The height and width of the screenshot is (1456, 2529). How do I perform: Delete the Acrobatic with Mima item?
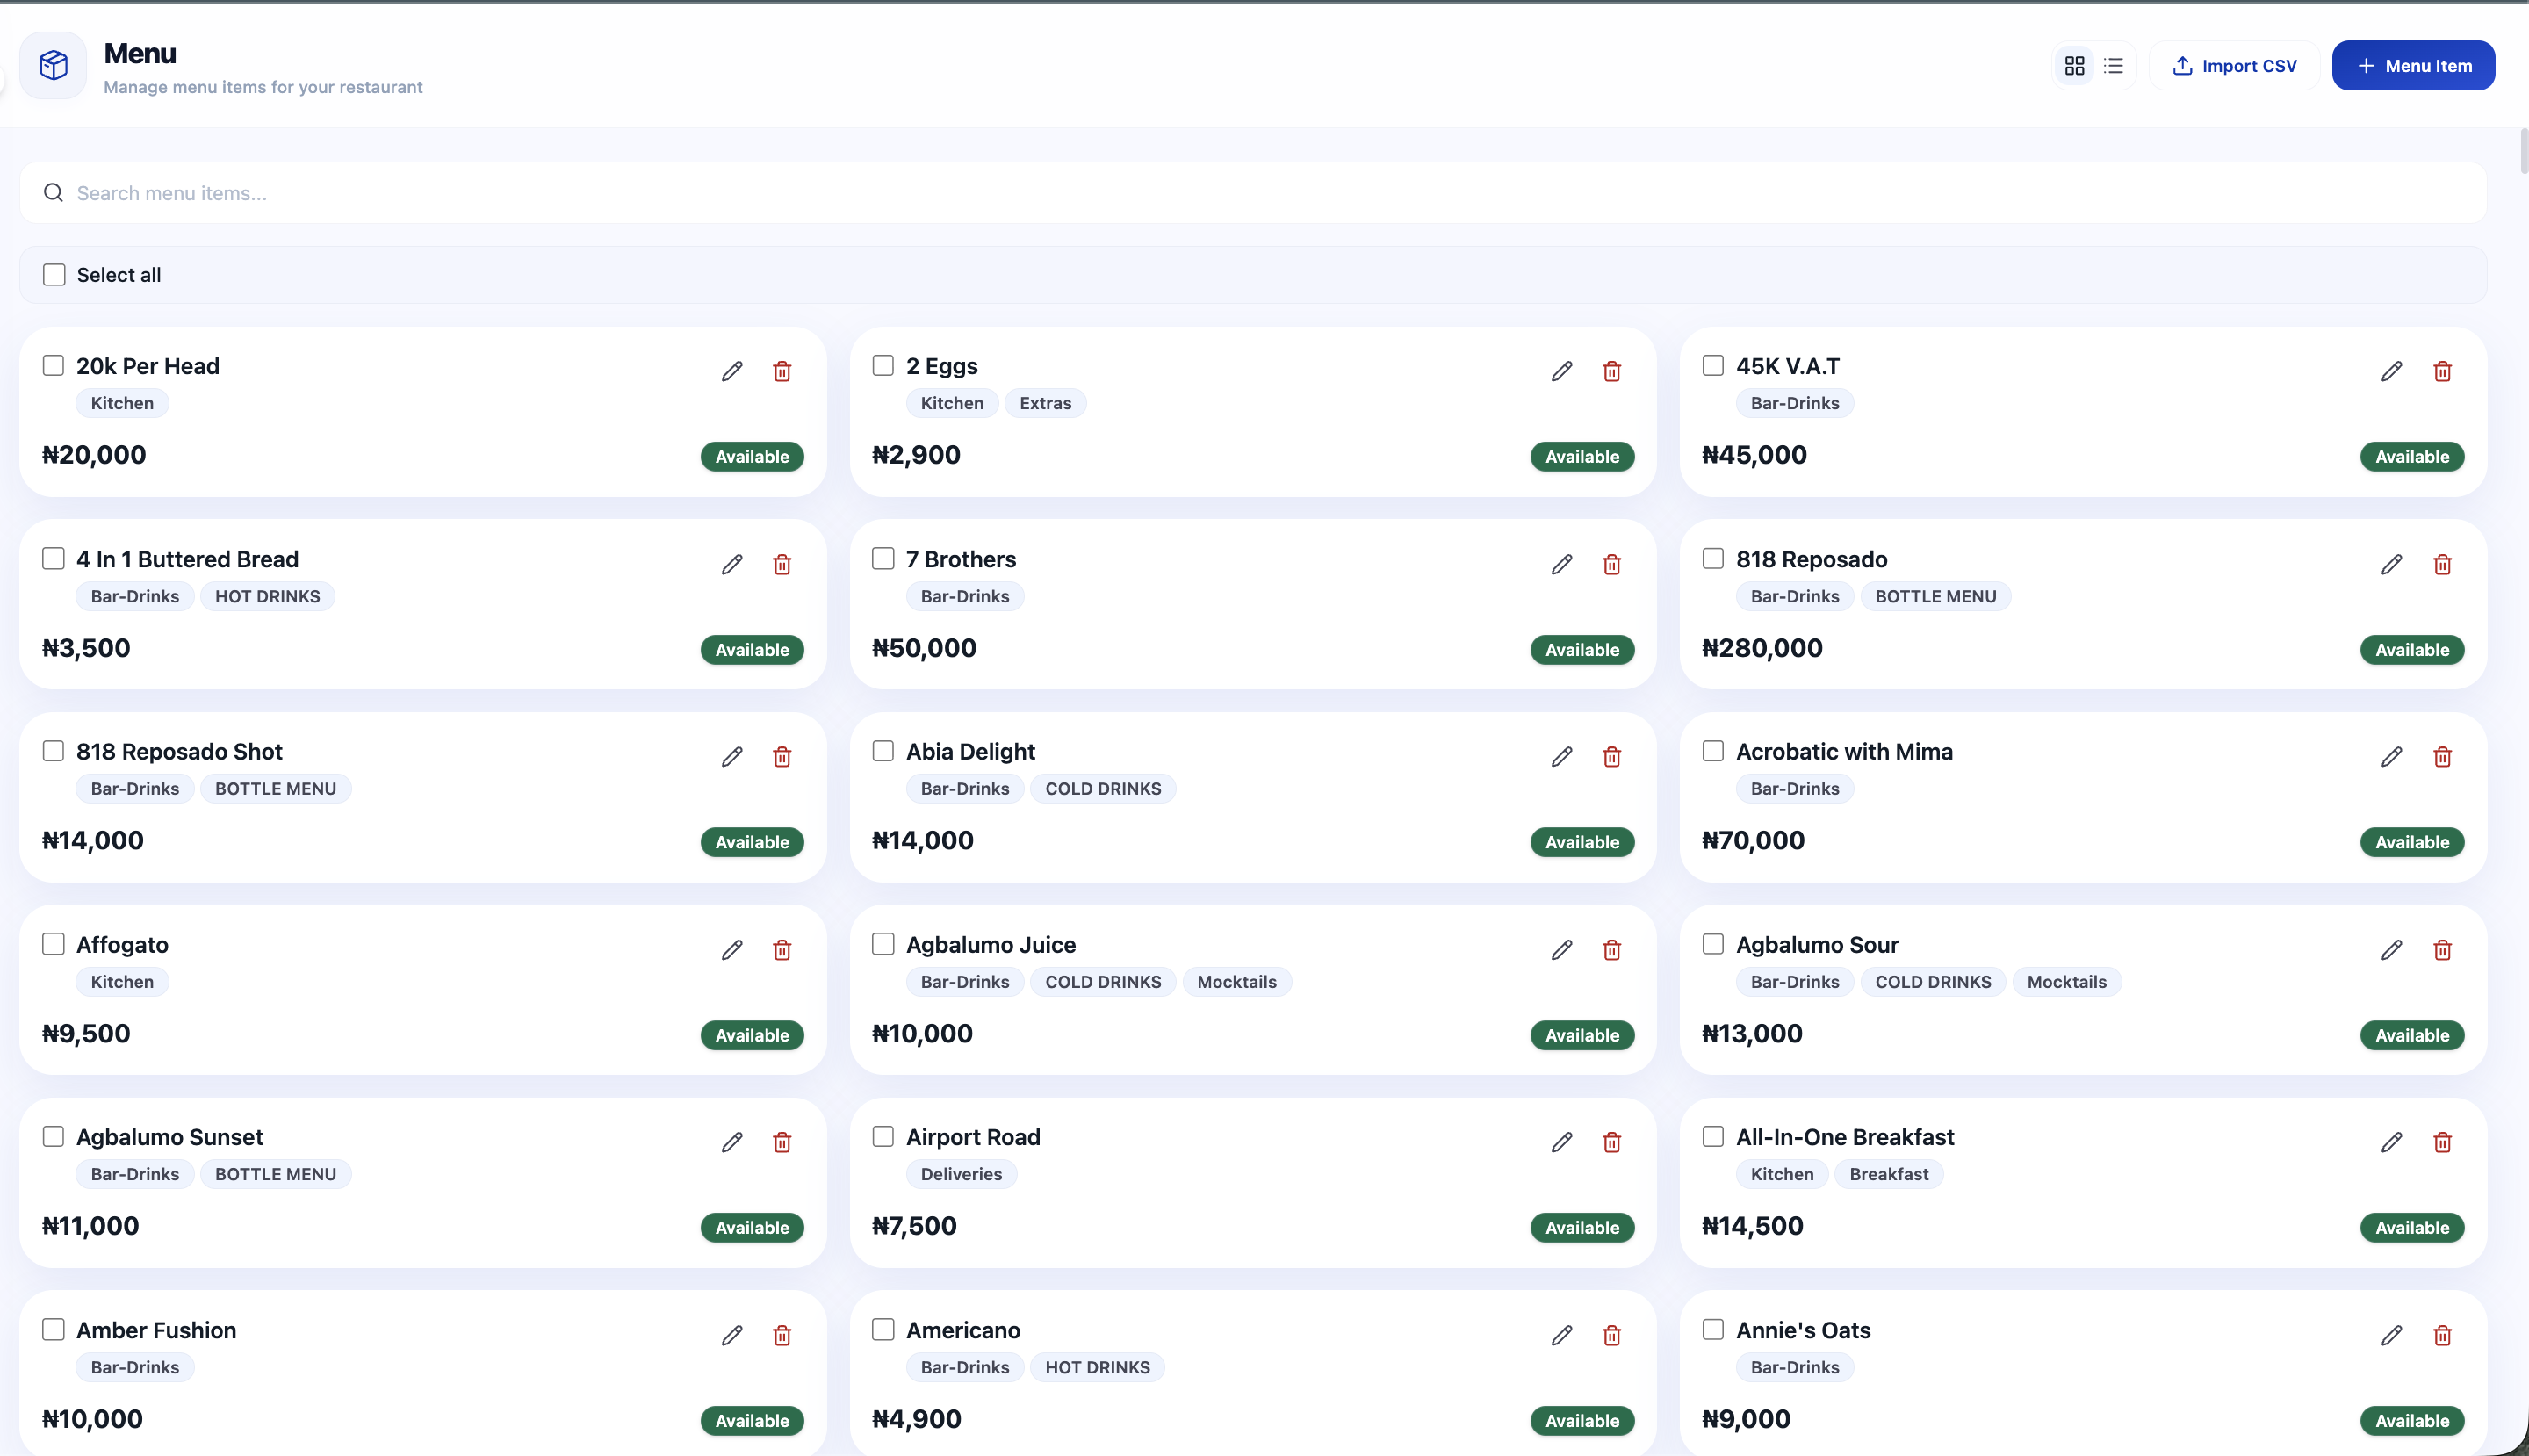[x=2442, y=757]
